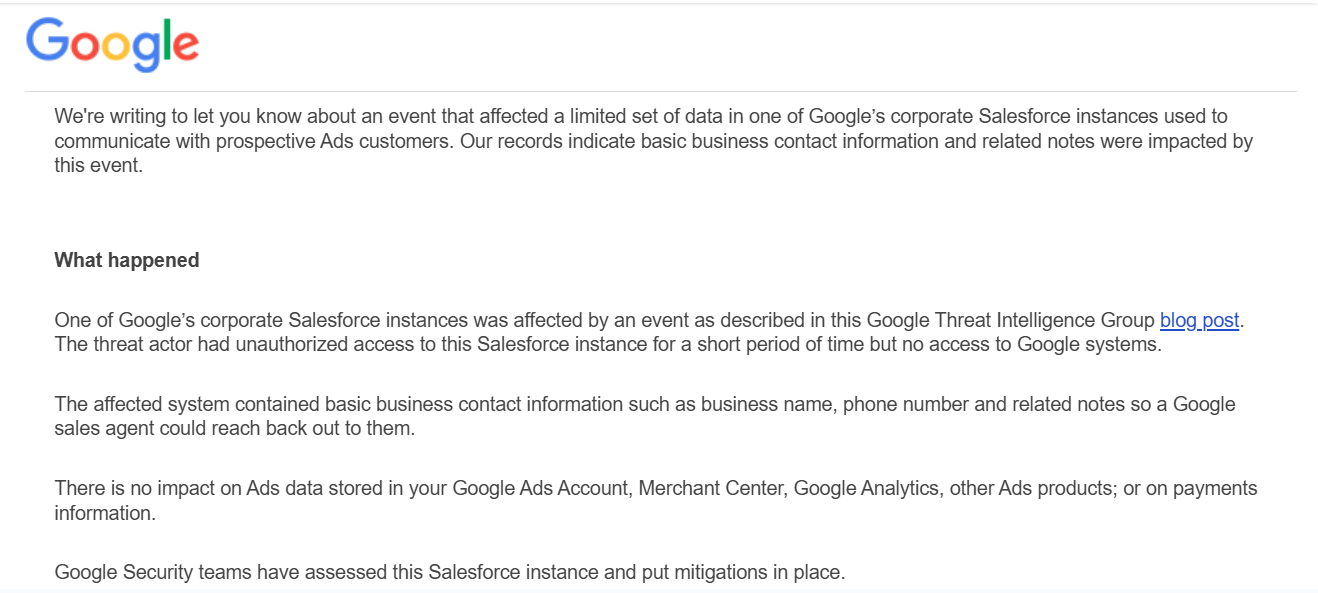This screenshot has height=593, width=1318.
Task: Click the red letter e of the logo
Action: (x=183, y=46)
